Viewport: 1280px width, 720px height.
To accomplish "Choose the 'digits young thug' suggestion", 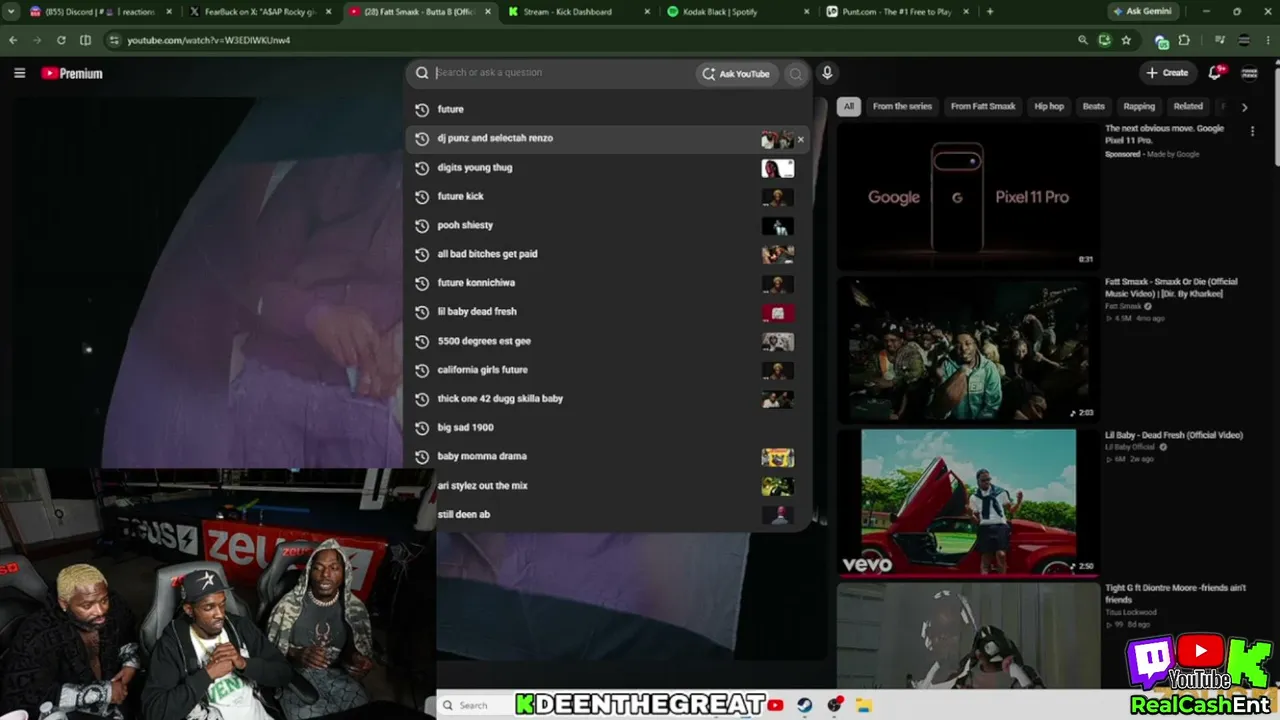I will (x=607, y=167).
